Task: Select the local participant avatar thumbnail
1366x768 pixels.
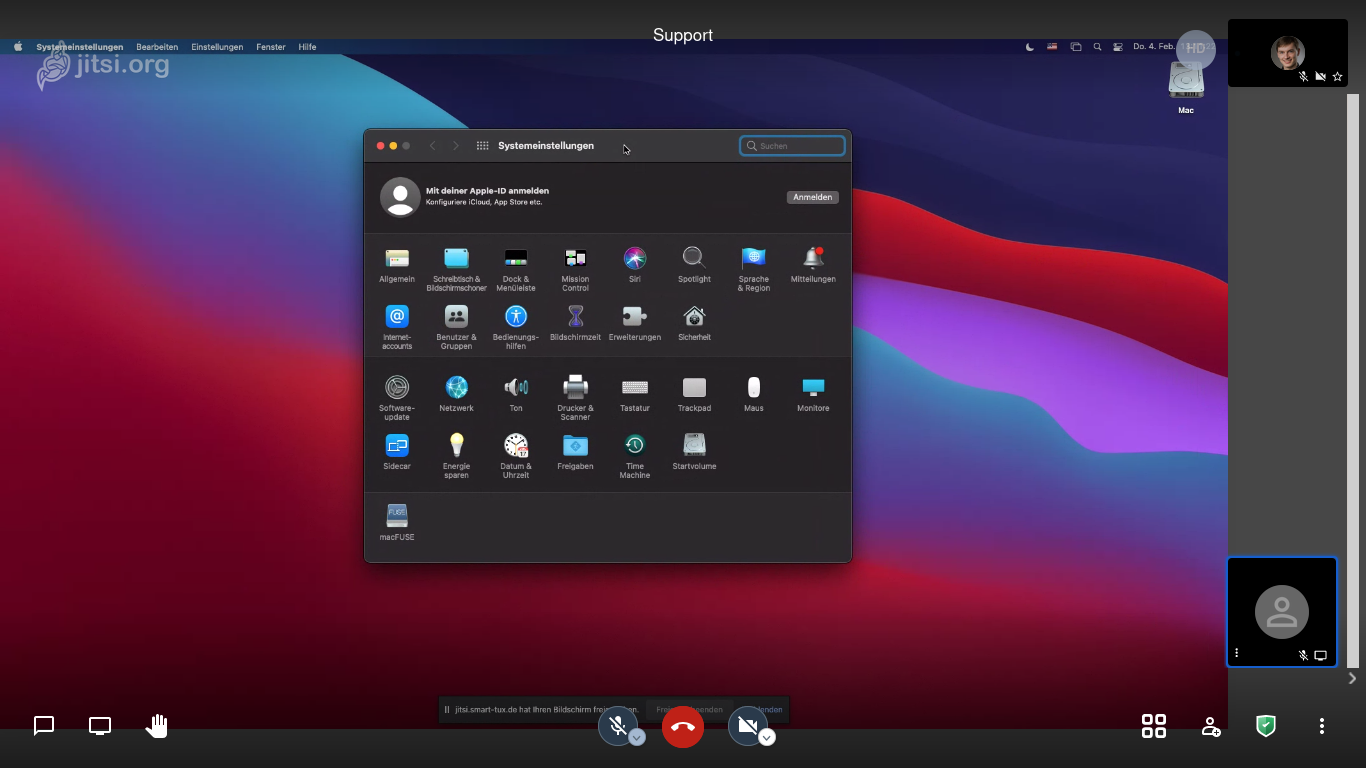Action: pyautogui.click(x=1282, y=612)
